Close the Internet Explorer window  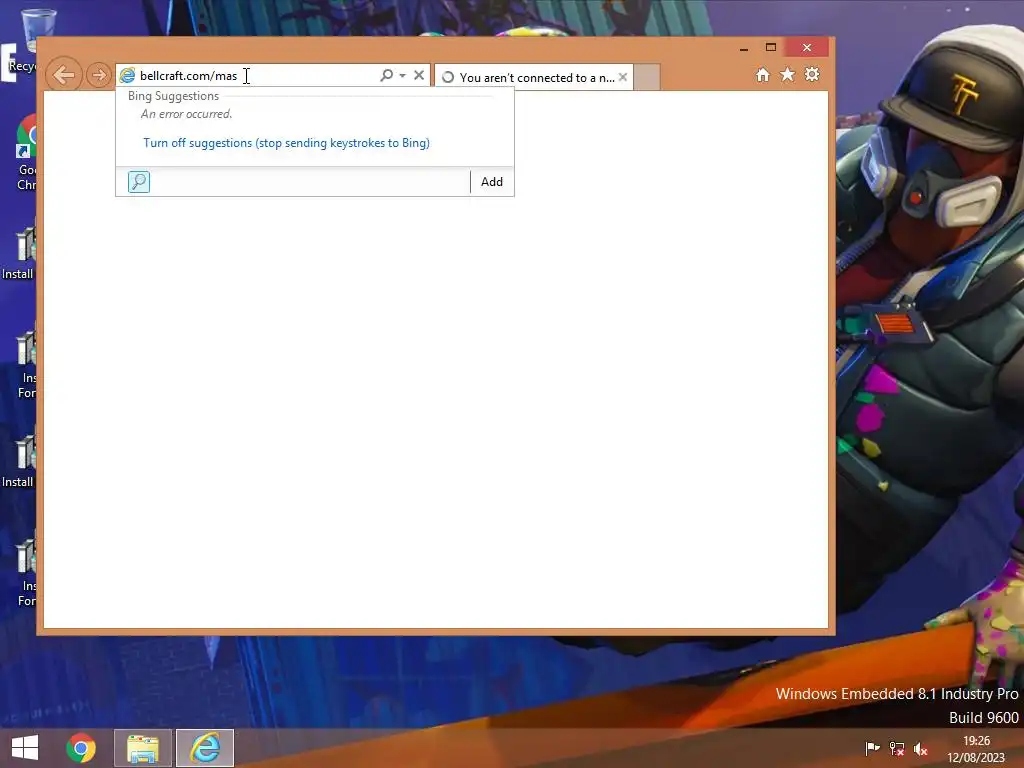(807, 48)
